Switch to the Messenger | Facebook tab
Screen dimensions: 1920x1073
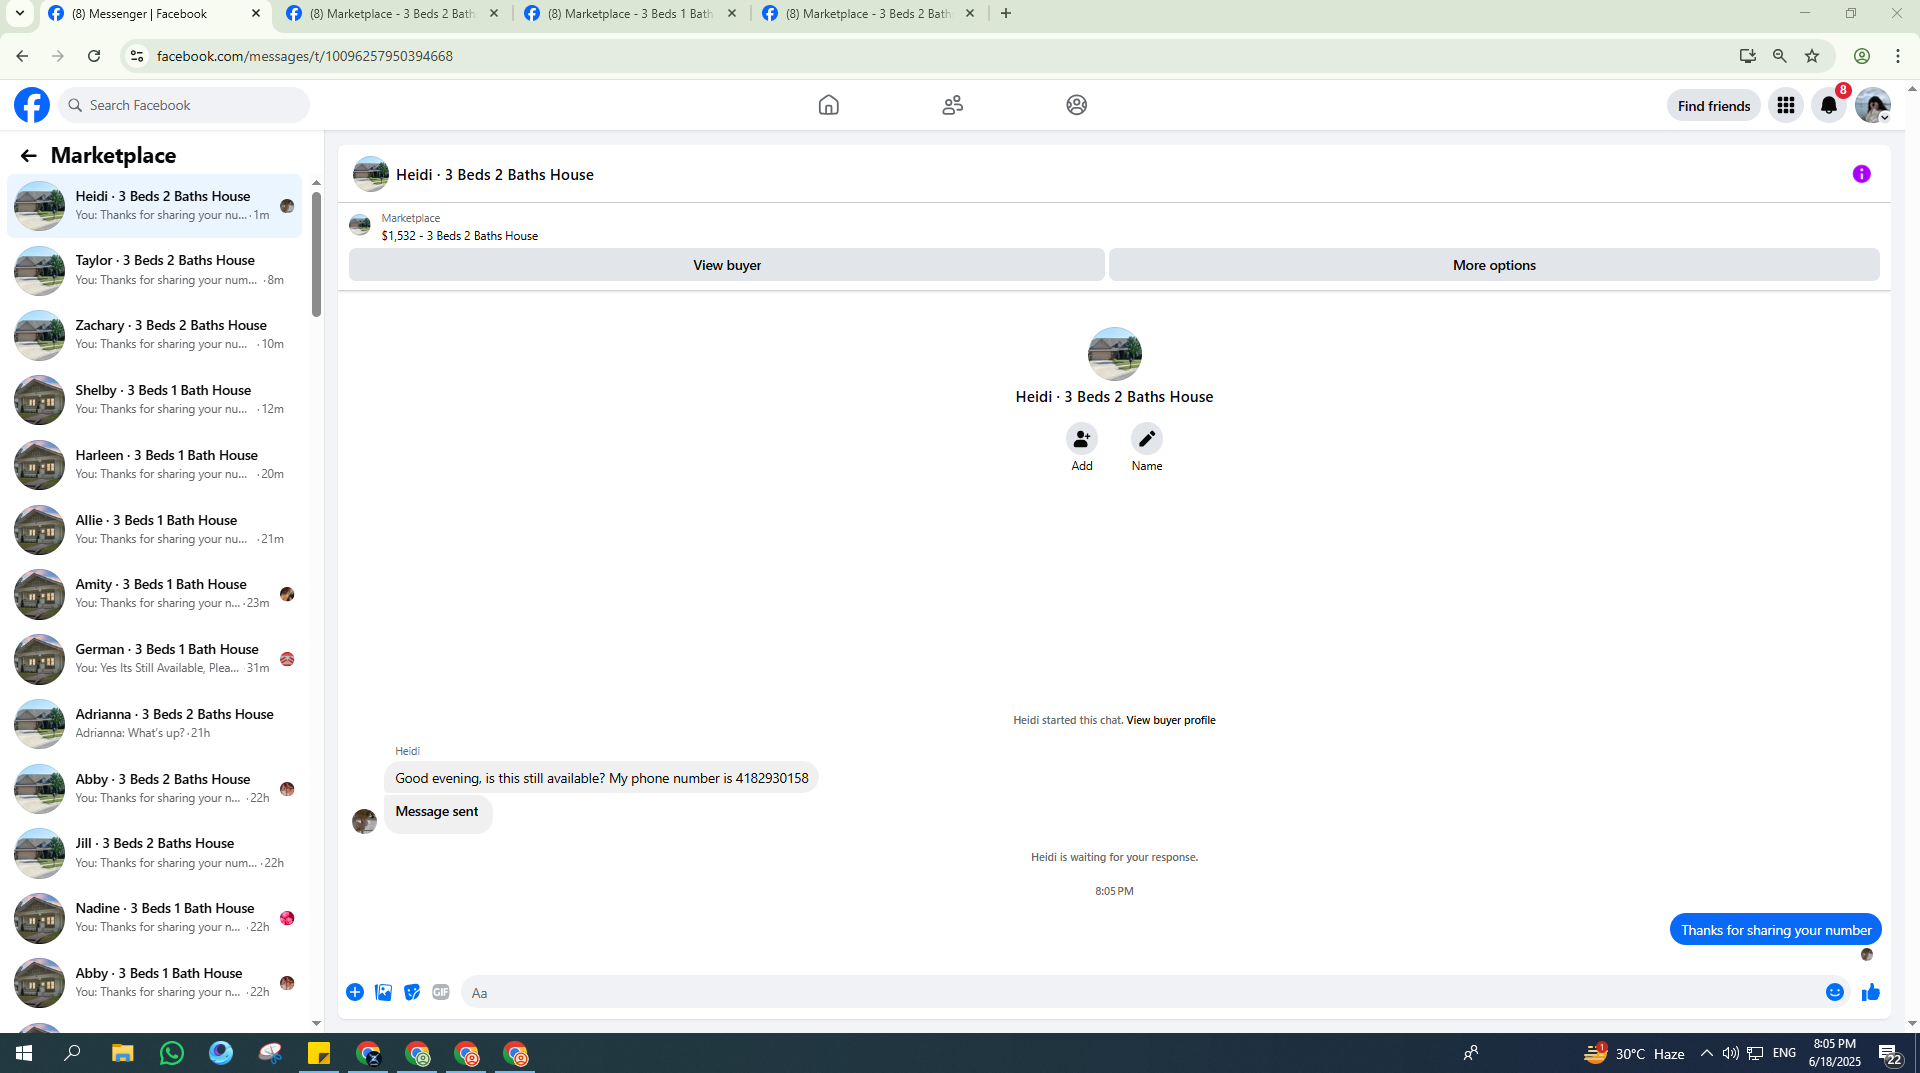[x=154, y=14]
